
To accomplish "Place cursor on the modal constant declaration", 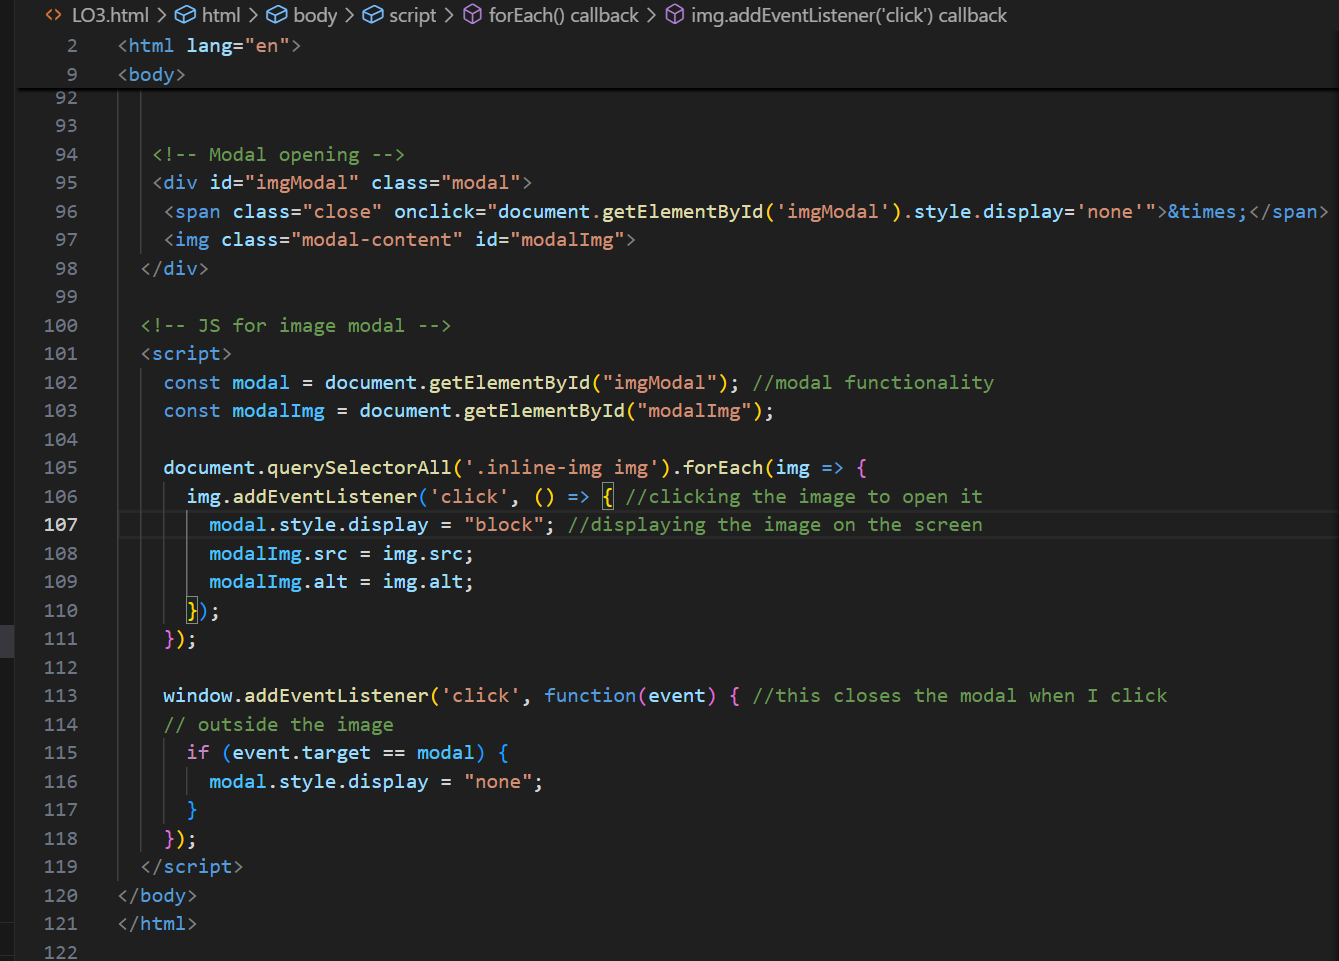I will 261,382.
